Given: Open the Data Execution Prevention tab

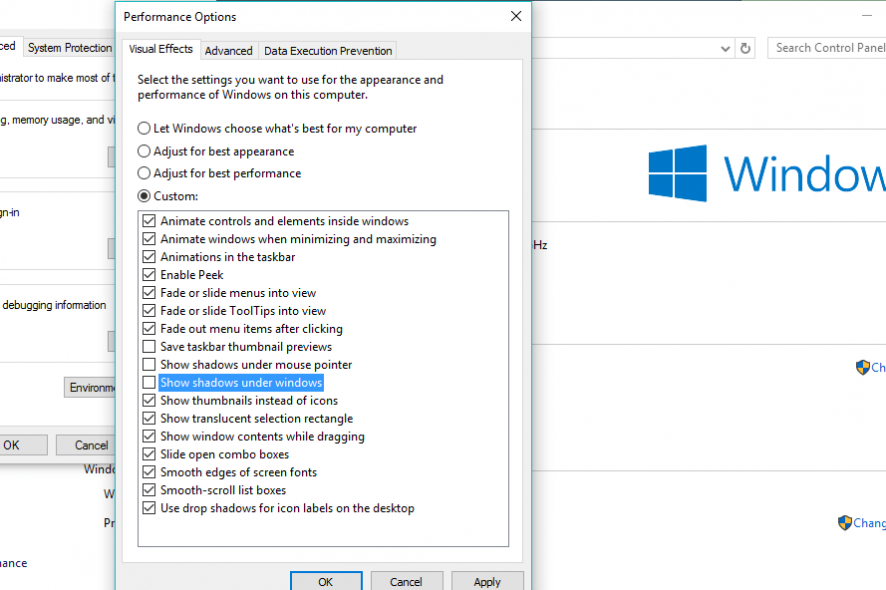Looking at the screenshot, I should pos(328,50).
